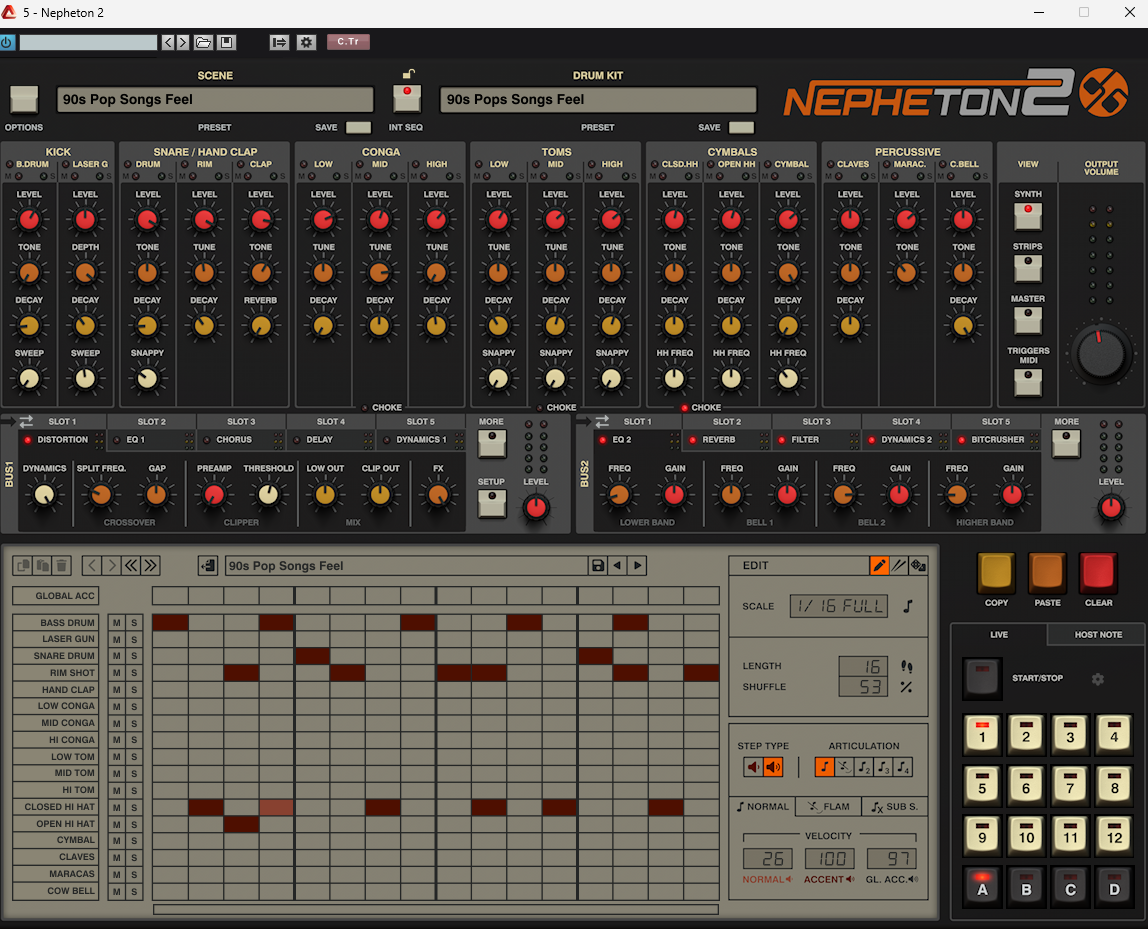Toggle the plugin power bypass icon
This screenshot has height=929, width=1148.
coord(7,42)
